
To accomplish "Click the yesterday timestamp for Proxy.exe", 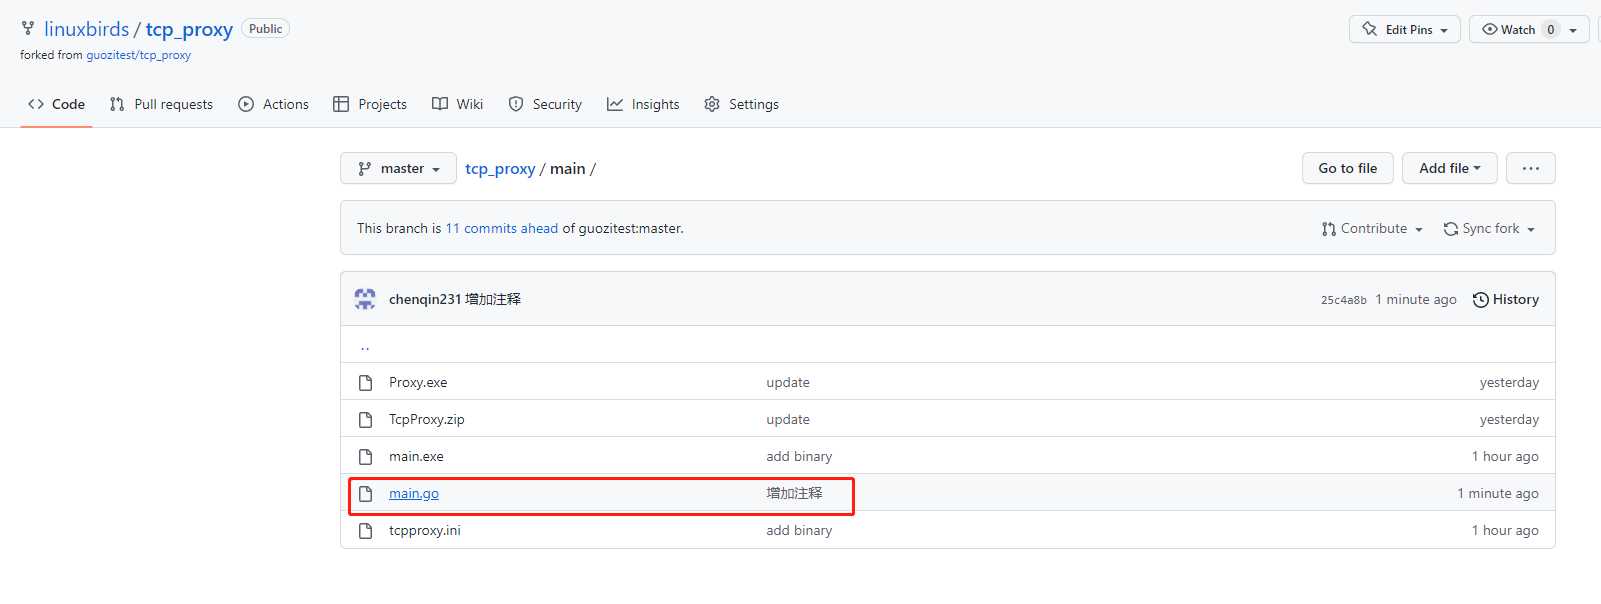I will (x=1509, y=382).
